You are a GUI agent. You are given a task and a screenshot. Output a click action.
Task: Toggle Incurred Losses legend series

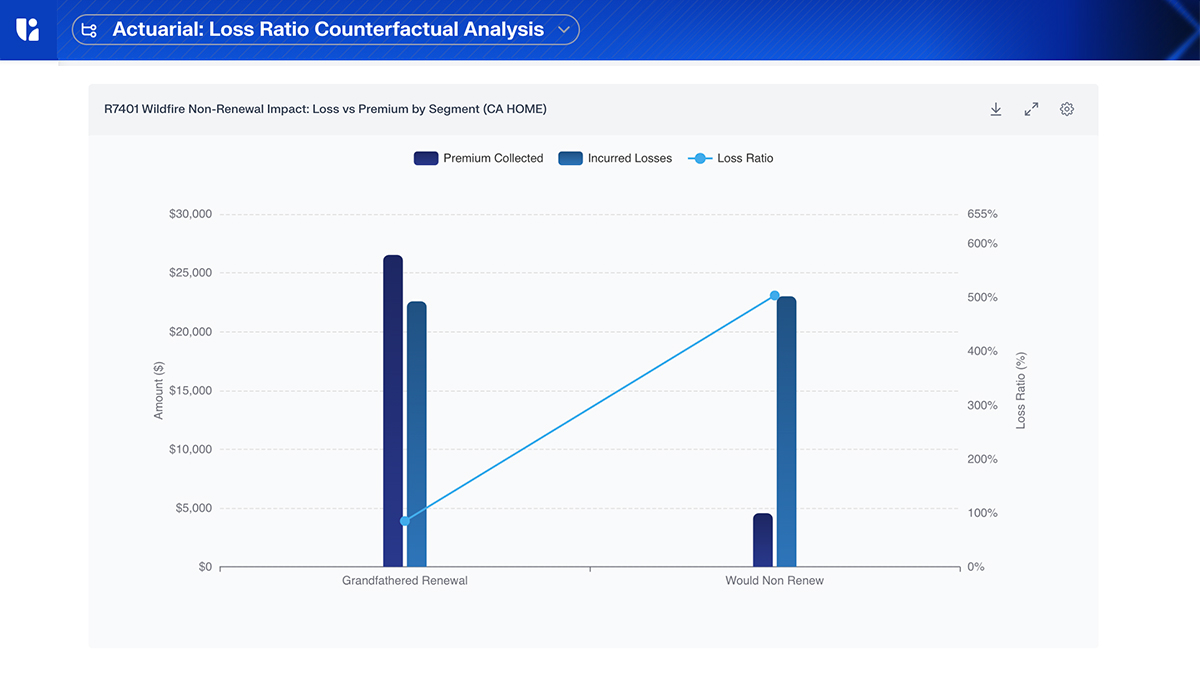click(615, 158)
